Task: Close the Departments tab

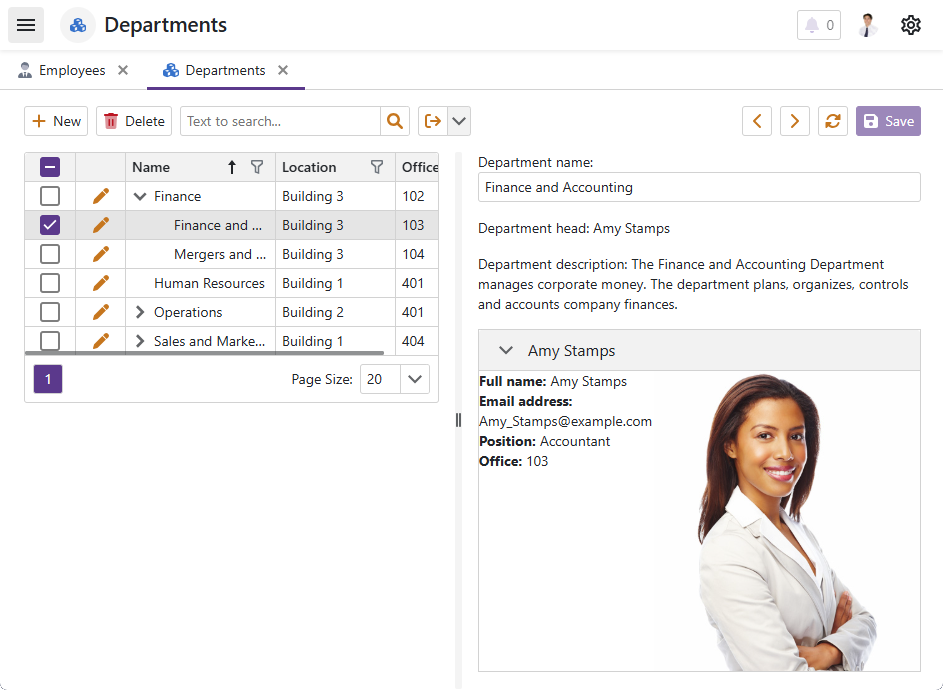Action: point(283,70)
